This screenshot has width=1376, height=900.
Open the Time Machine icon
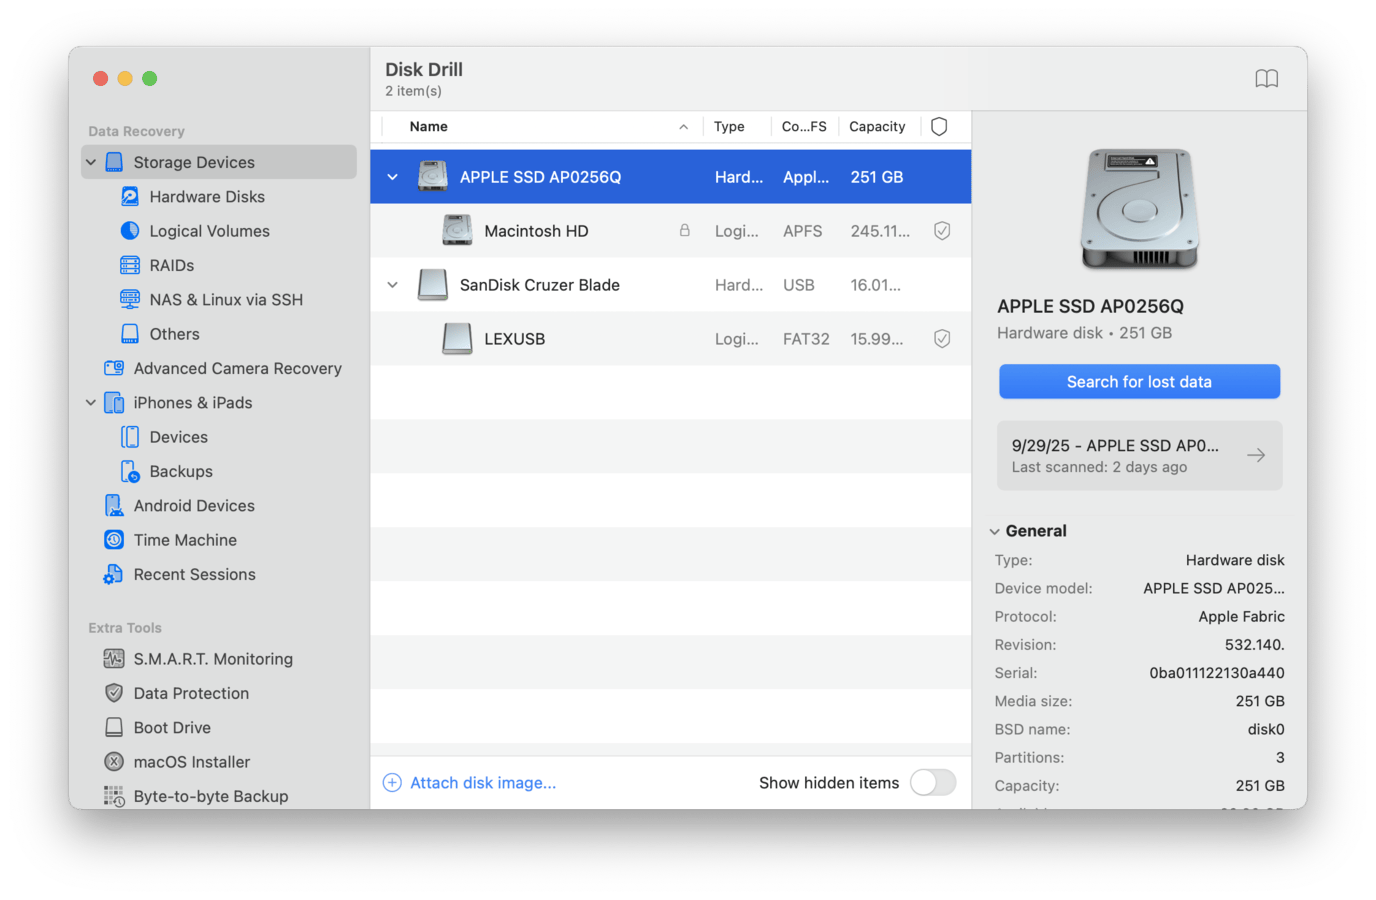114,540
